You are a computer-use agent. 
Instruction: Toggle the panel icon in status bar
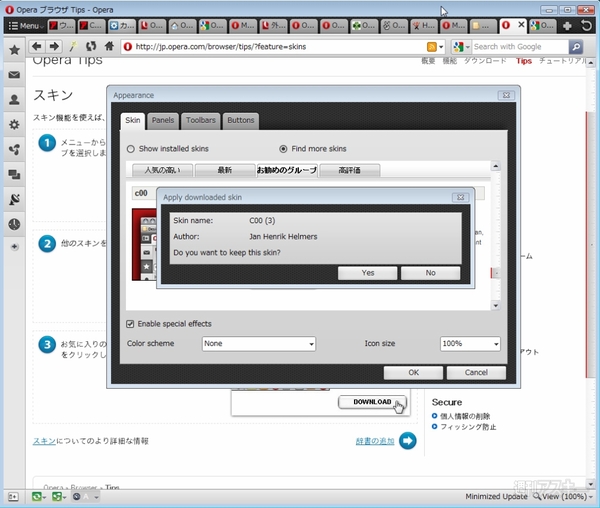click(13, 497)
